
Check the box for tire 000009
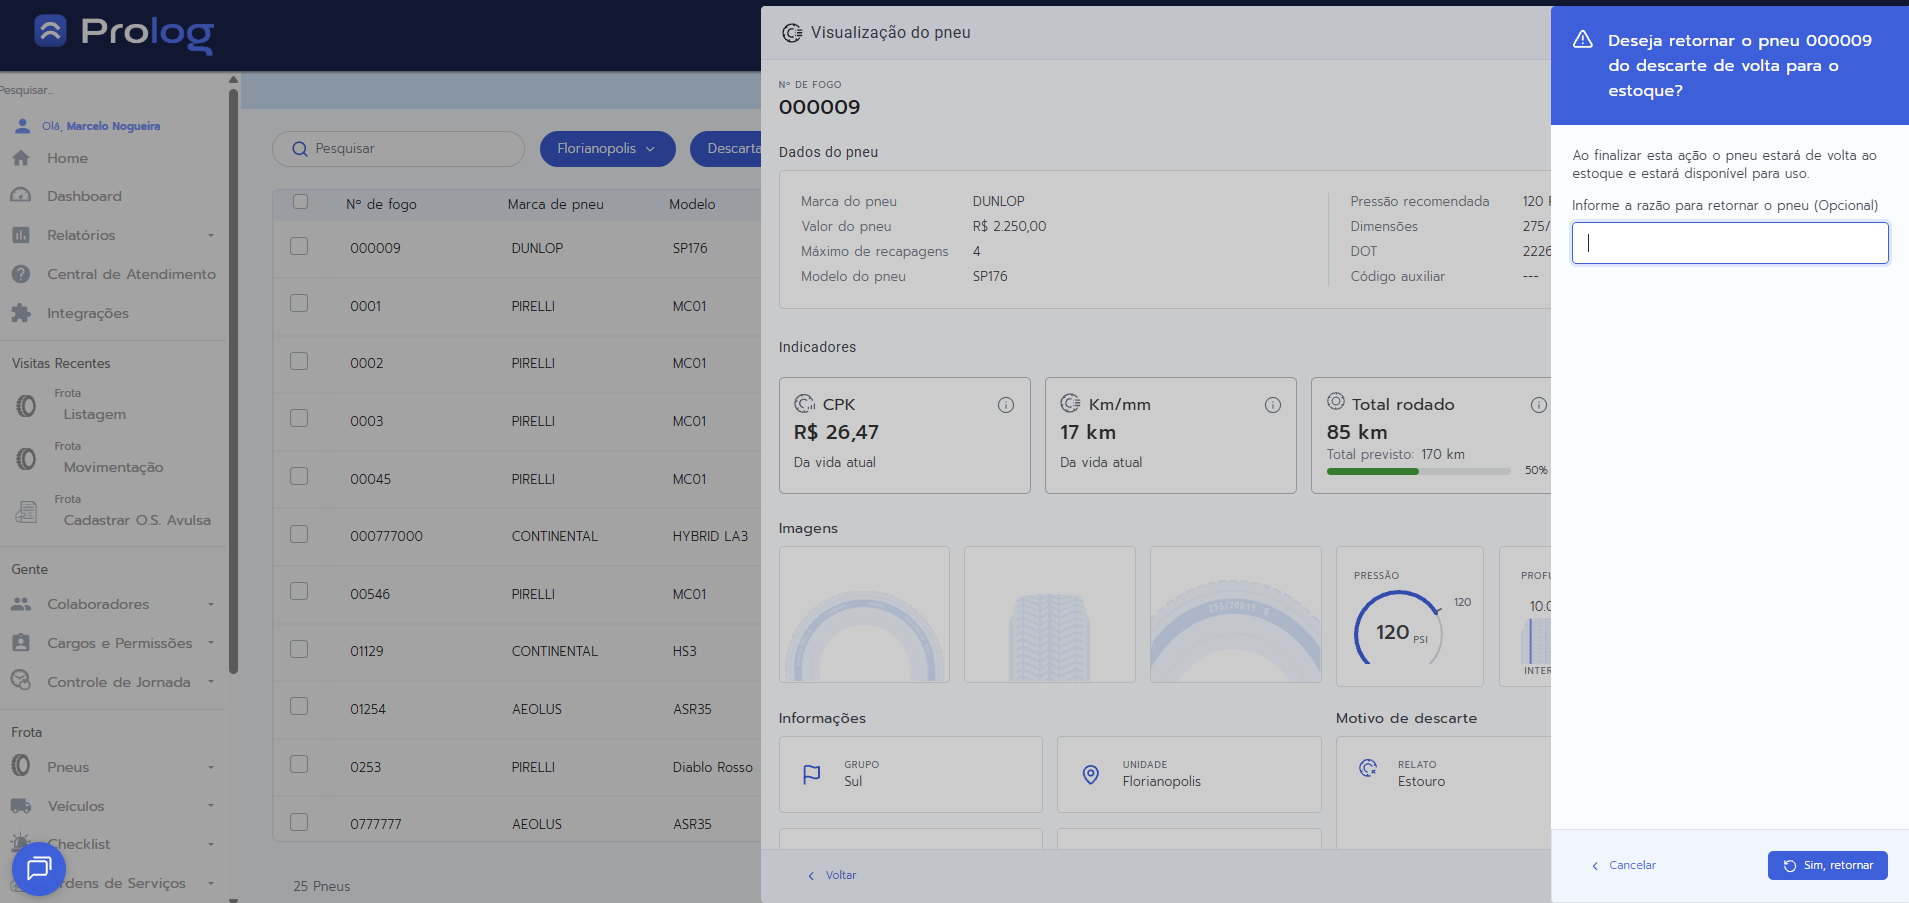tap(299, 246)
